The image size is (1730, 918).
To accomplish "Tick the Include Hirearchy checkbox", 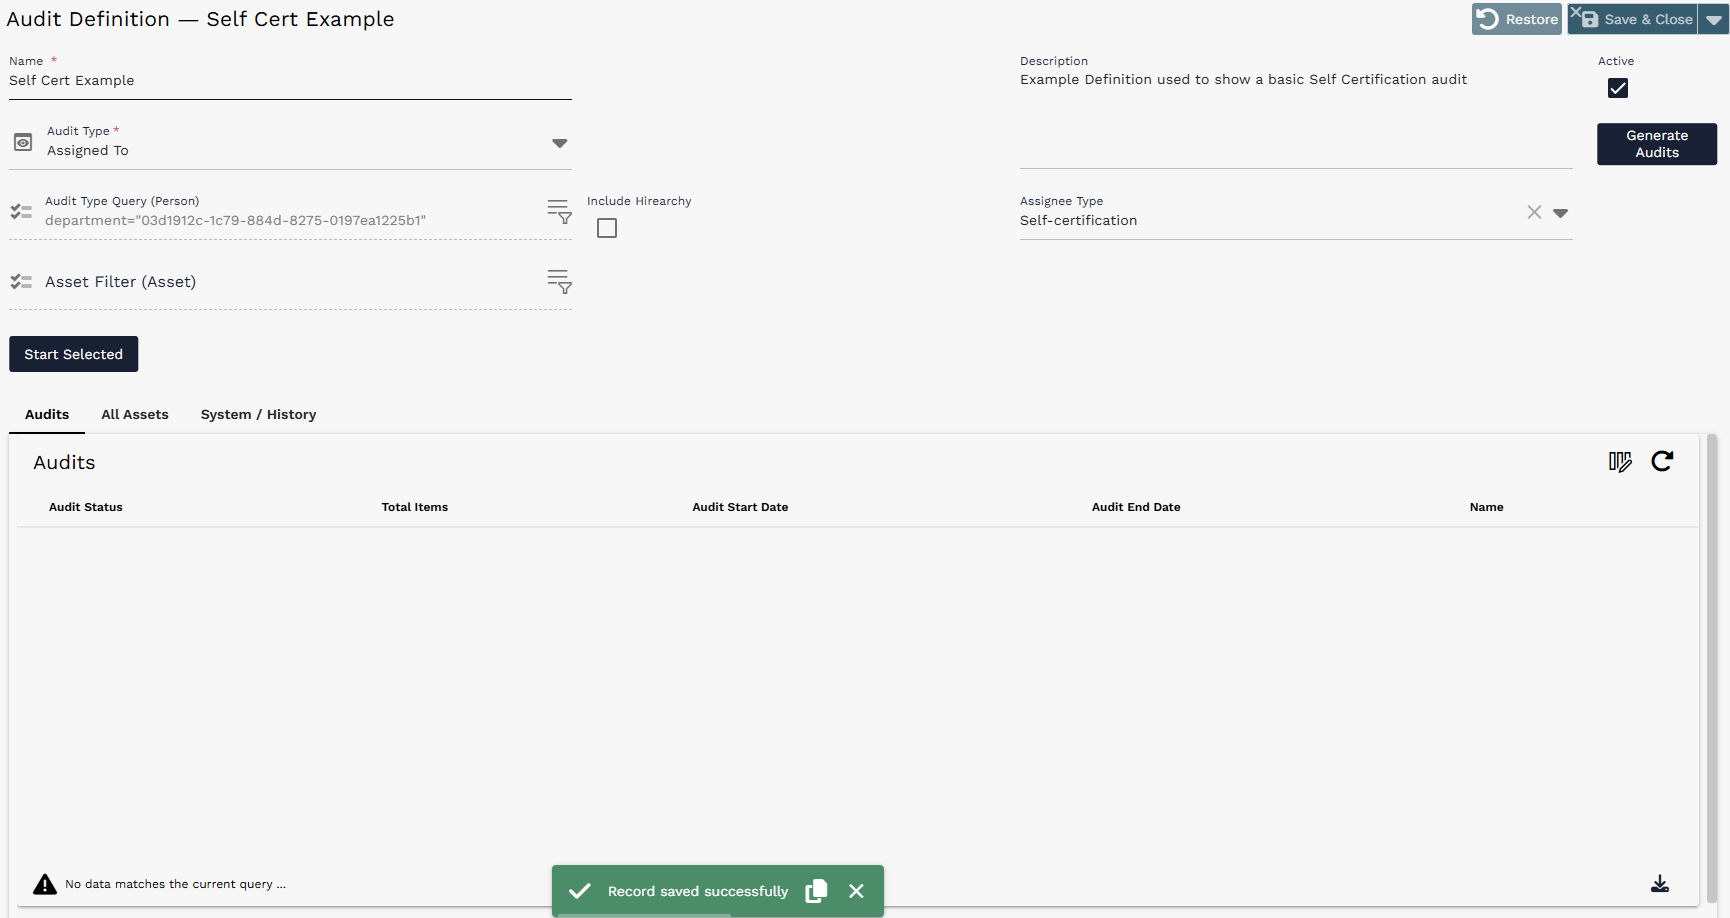I will point(607,228).
